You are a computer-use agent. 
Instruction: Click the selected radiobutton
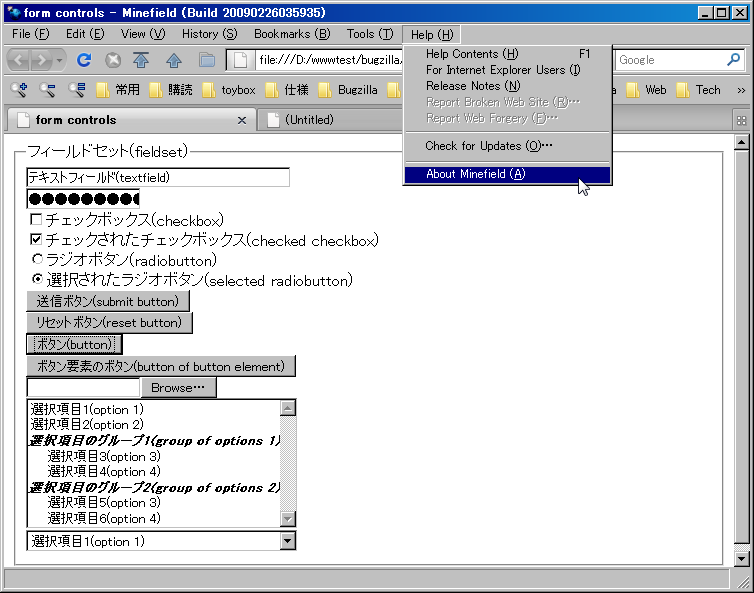[x=37, y=278]
